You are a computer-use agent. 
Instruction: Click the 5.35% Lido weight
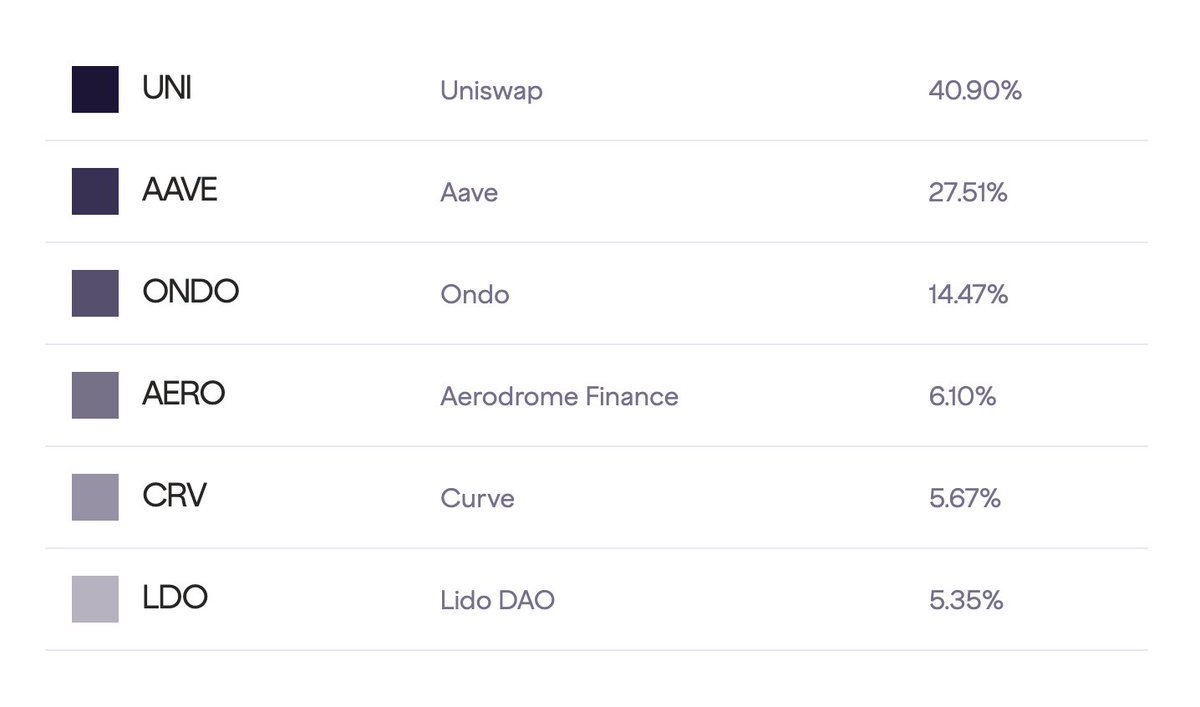pos(966,601)
